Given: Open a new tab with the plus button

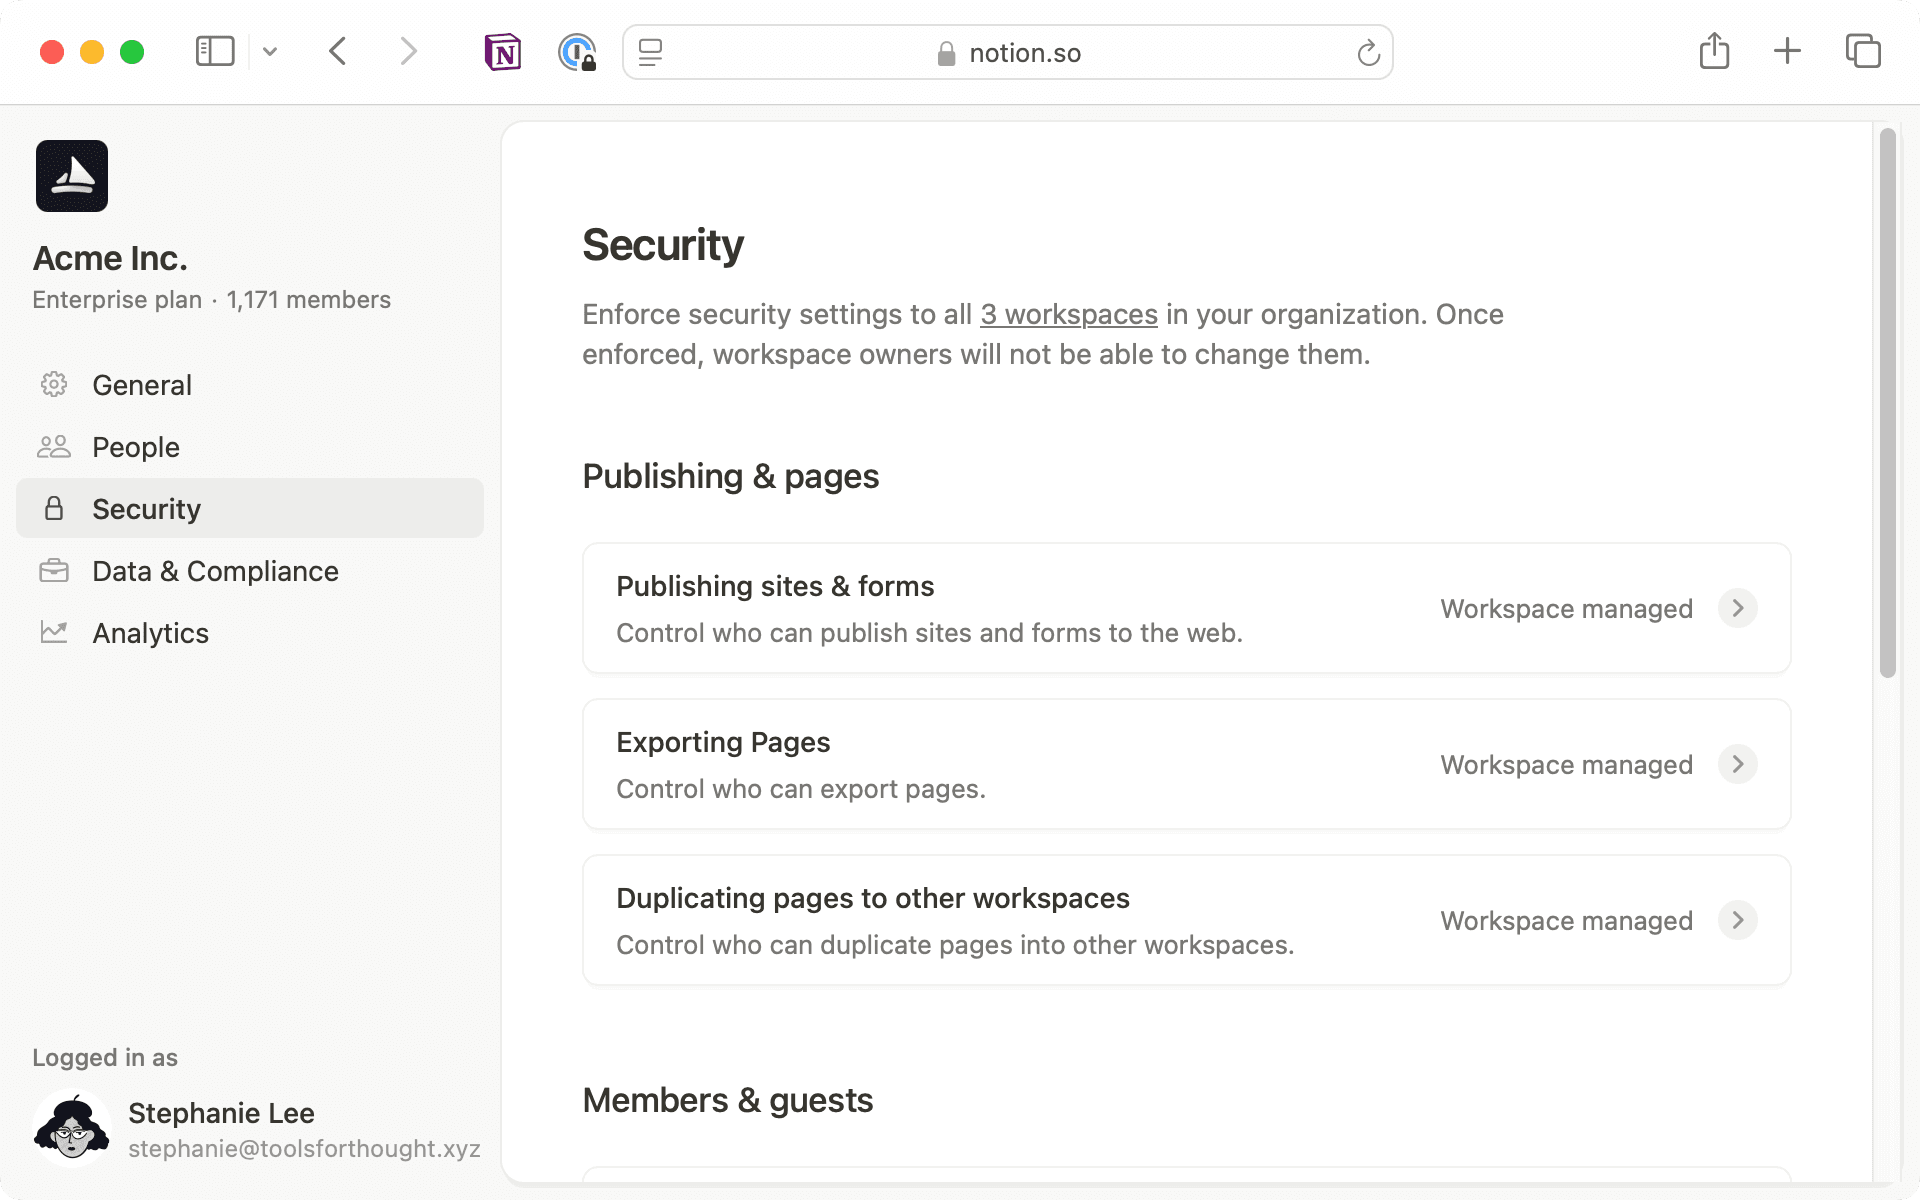Looking at the screenshot, I should pyautogui.click(x=1787, y=51).
